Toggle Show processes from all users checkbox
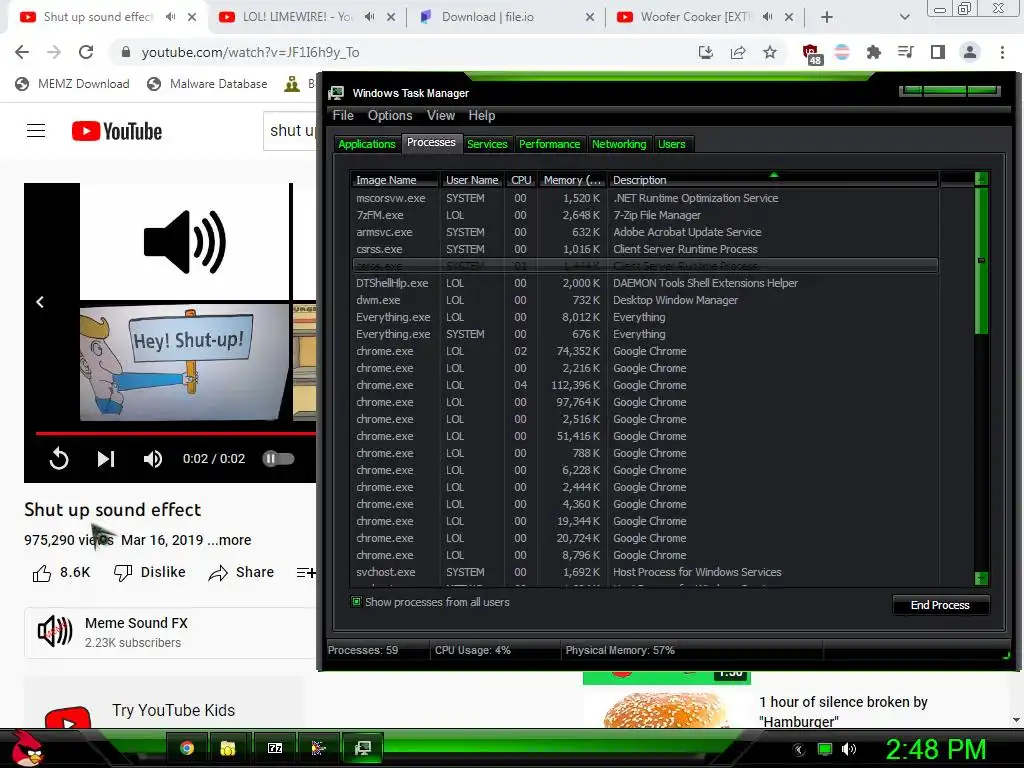The image size is (1024, 768). tap(357, 601)
